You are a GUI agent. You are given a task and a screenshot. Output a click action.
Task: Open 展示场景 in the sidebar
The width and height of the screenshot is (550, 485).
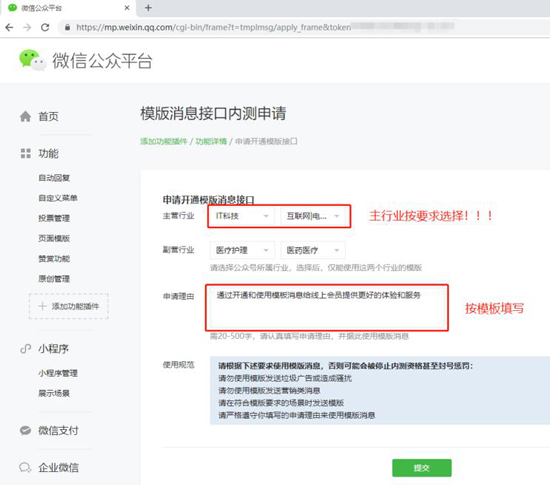click(x=54, y=393)
